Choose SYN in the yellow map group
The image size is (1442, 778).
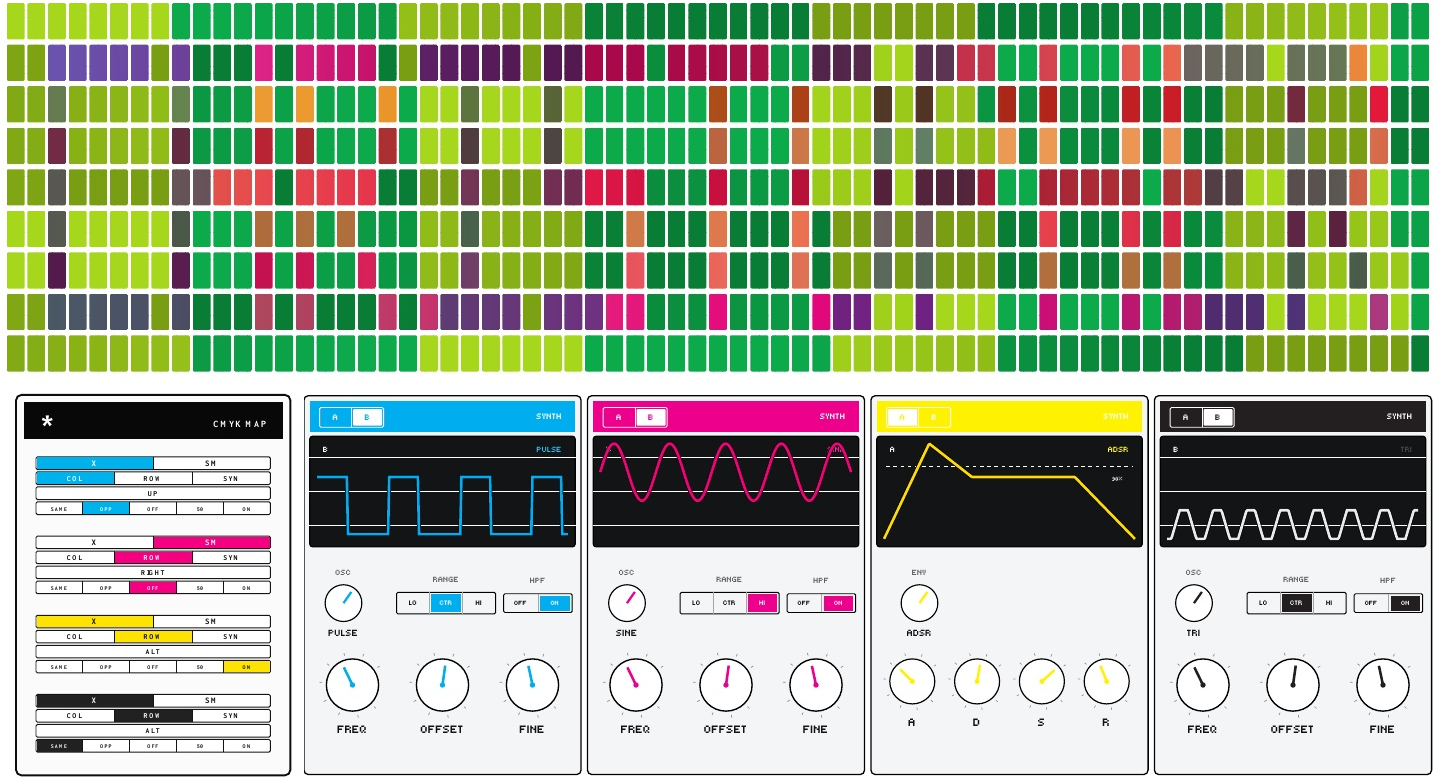[231, 636]
